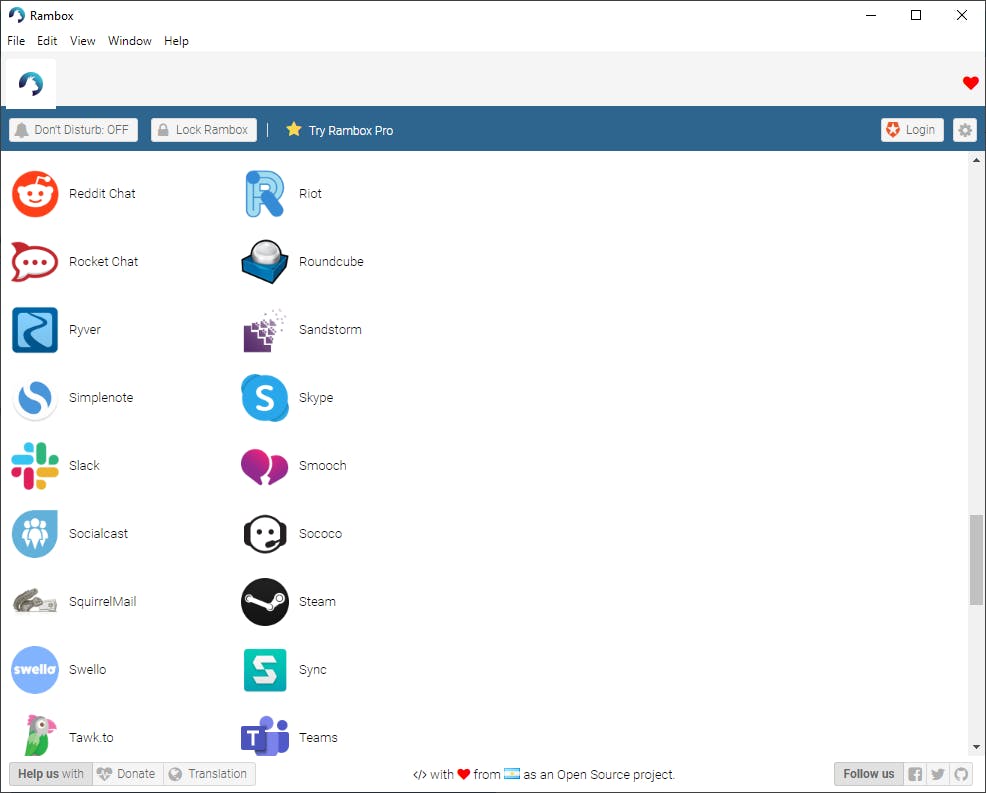Open the Window menu
The image size is (986, 793).
point(130,41)
